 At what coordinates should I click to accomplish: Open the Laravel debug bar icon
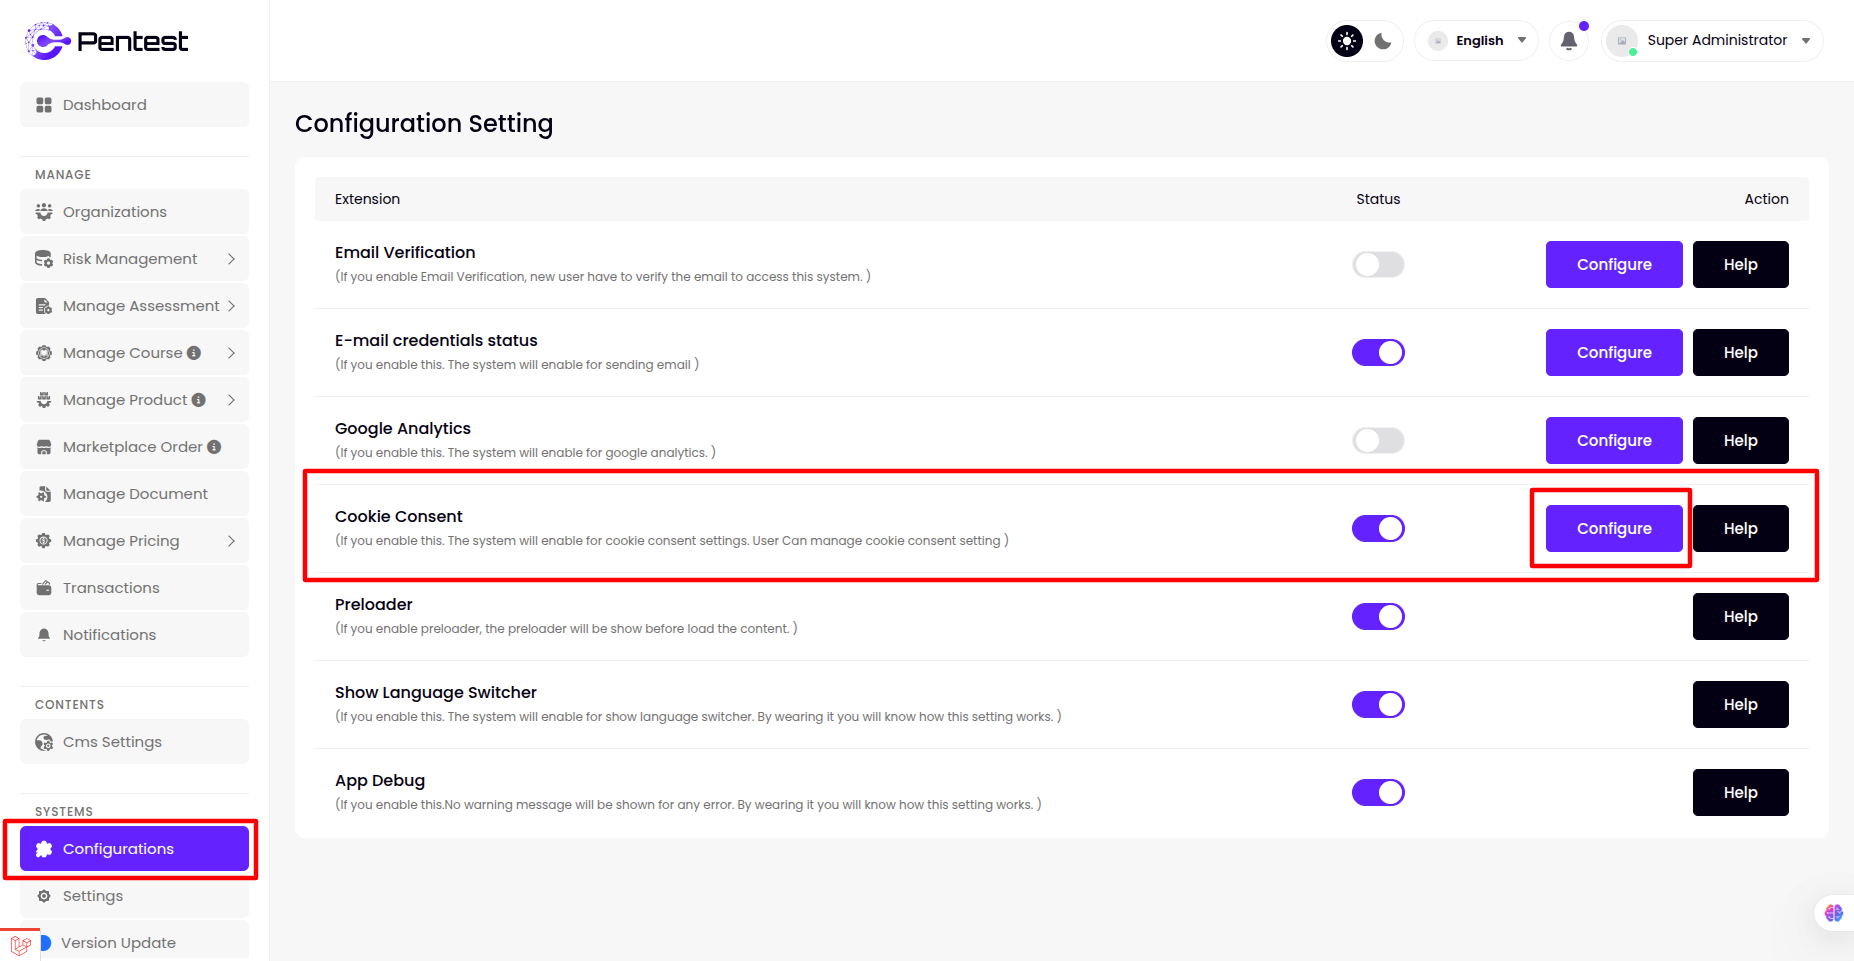pyautogui.click(x=20, y=945)
